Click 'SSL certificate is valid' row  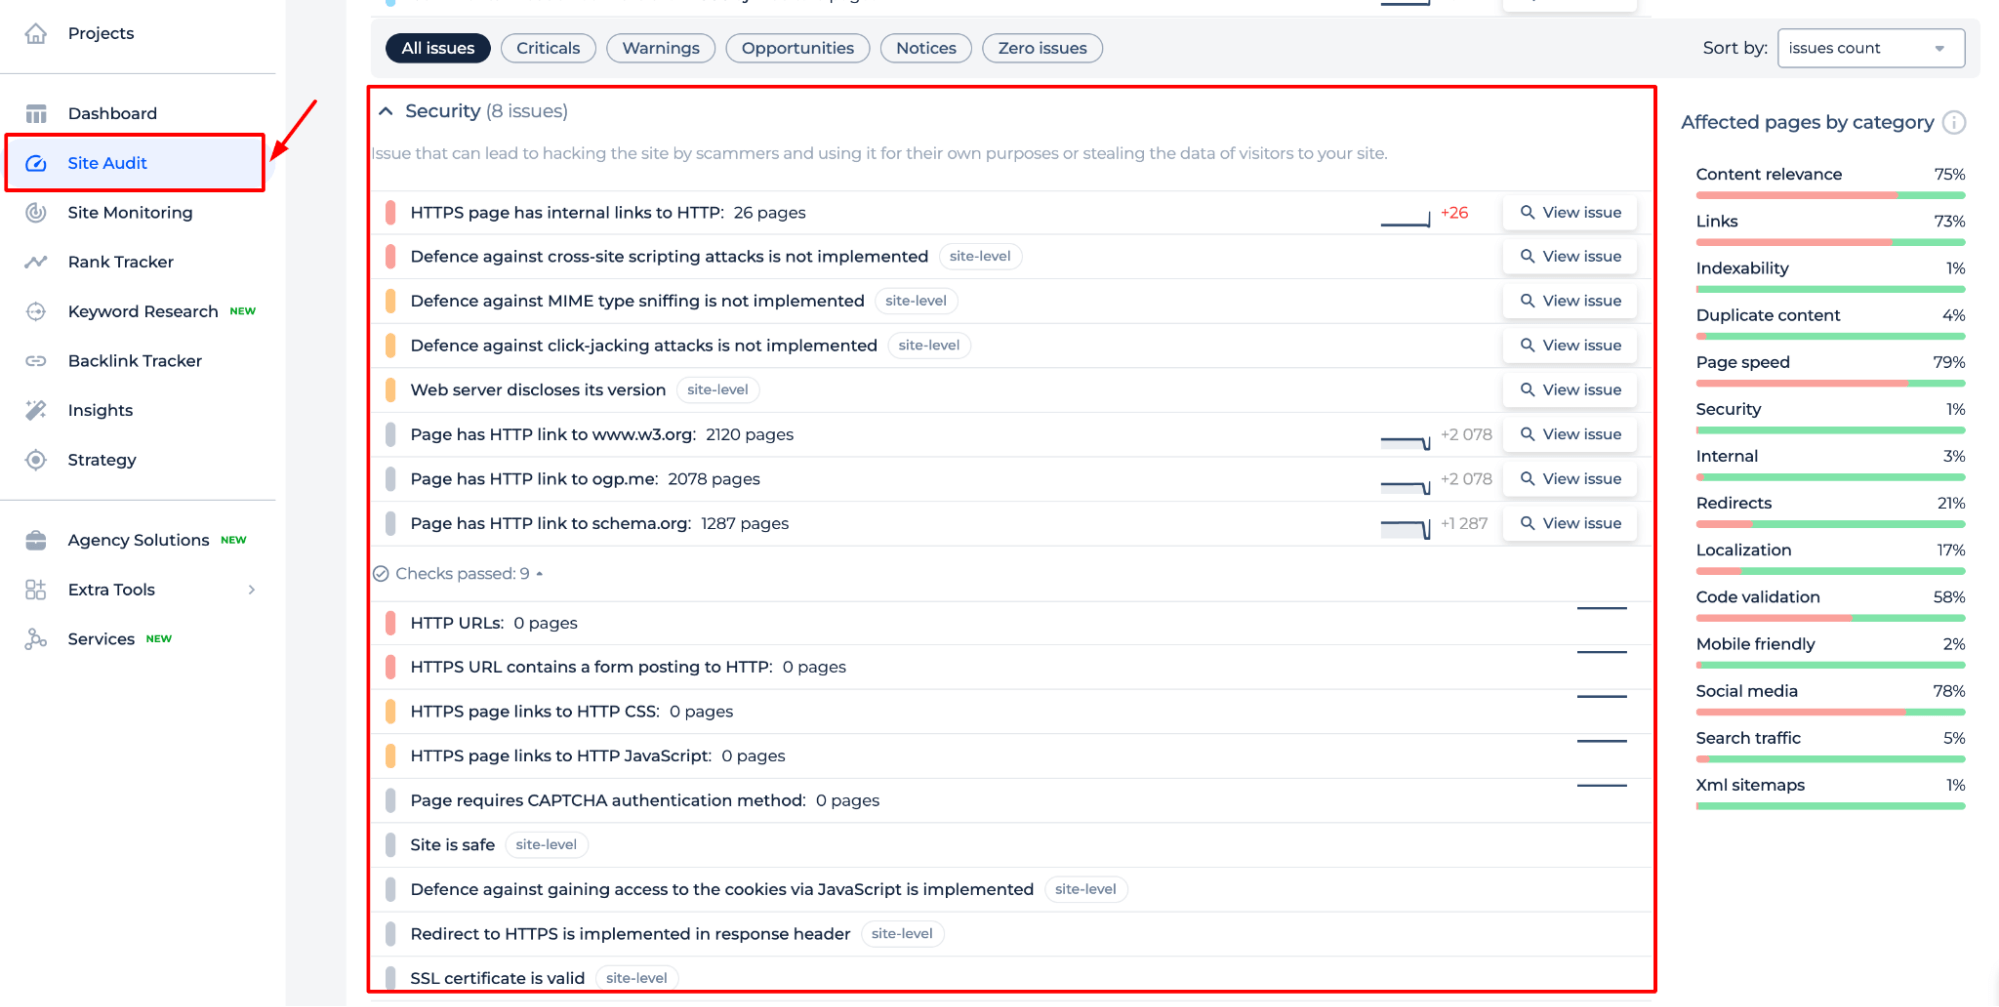pos(1010,977)
